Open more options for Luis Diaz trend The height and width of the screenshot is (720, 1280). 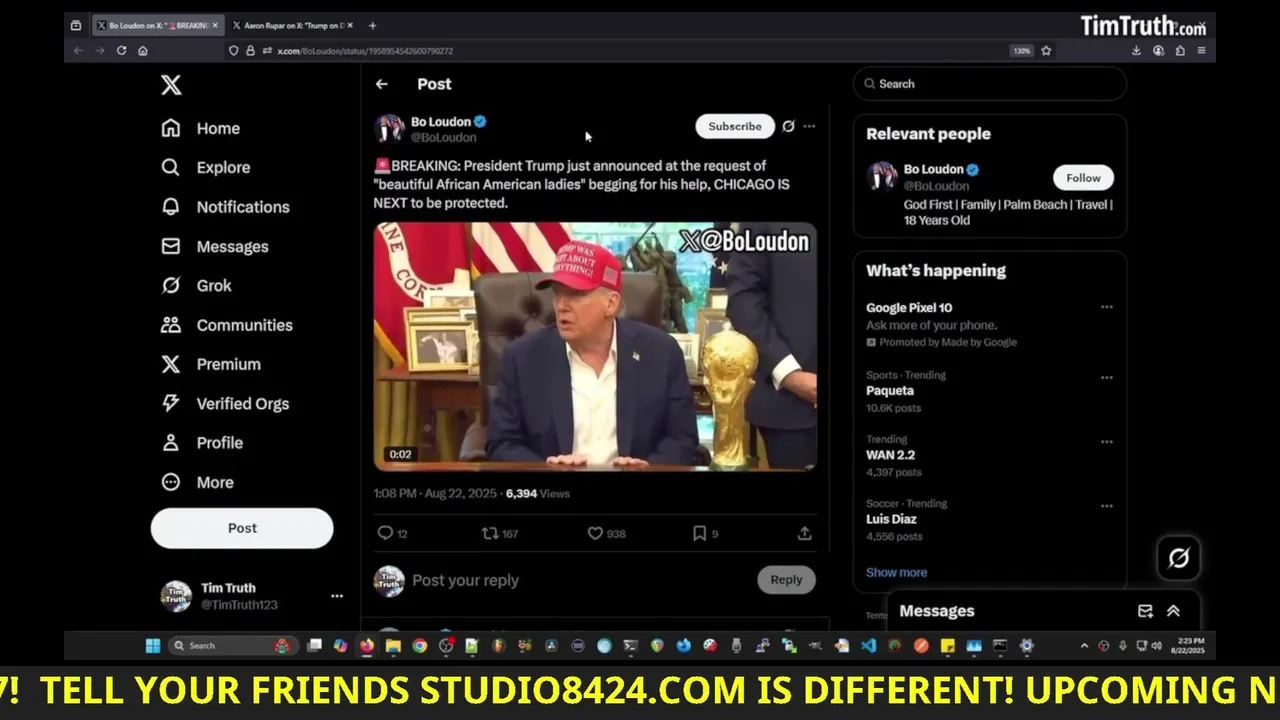1106,506
